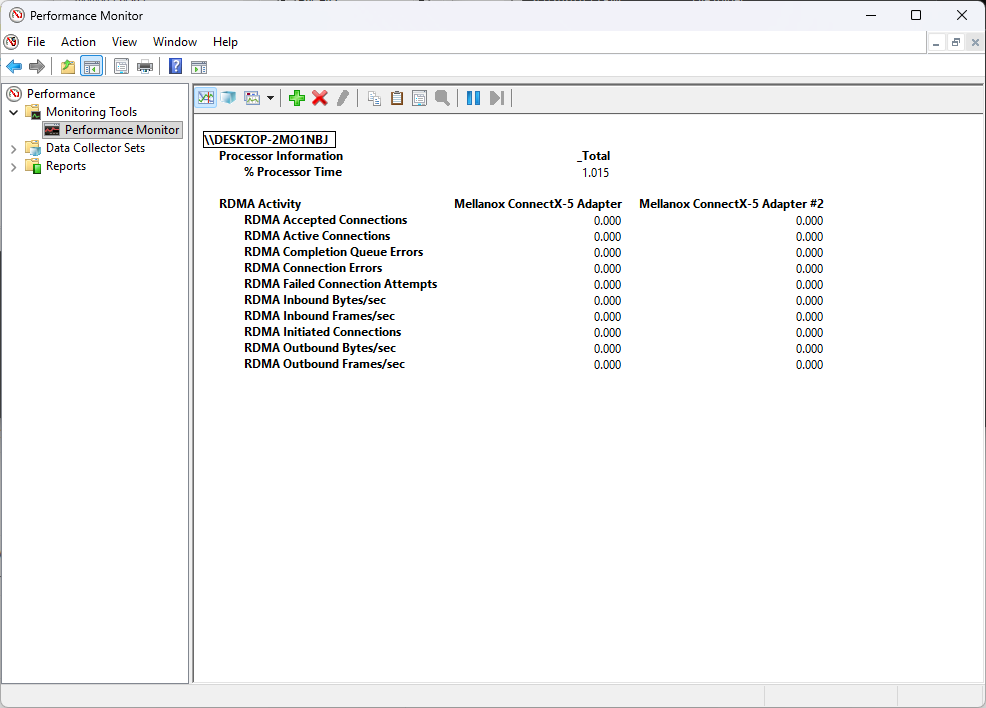Expand the Data Collector Sets node

tap(14, 148)
